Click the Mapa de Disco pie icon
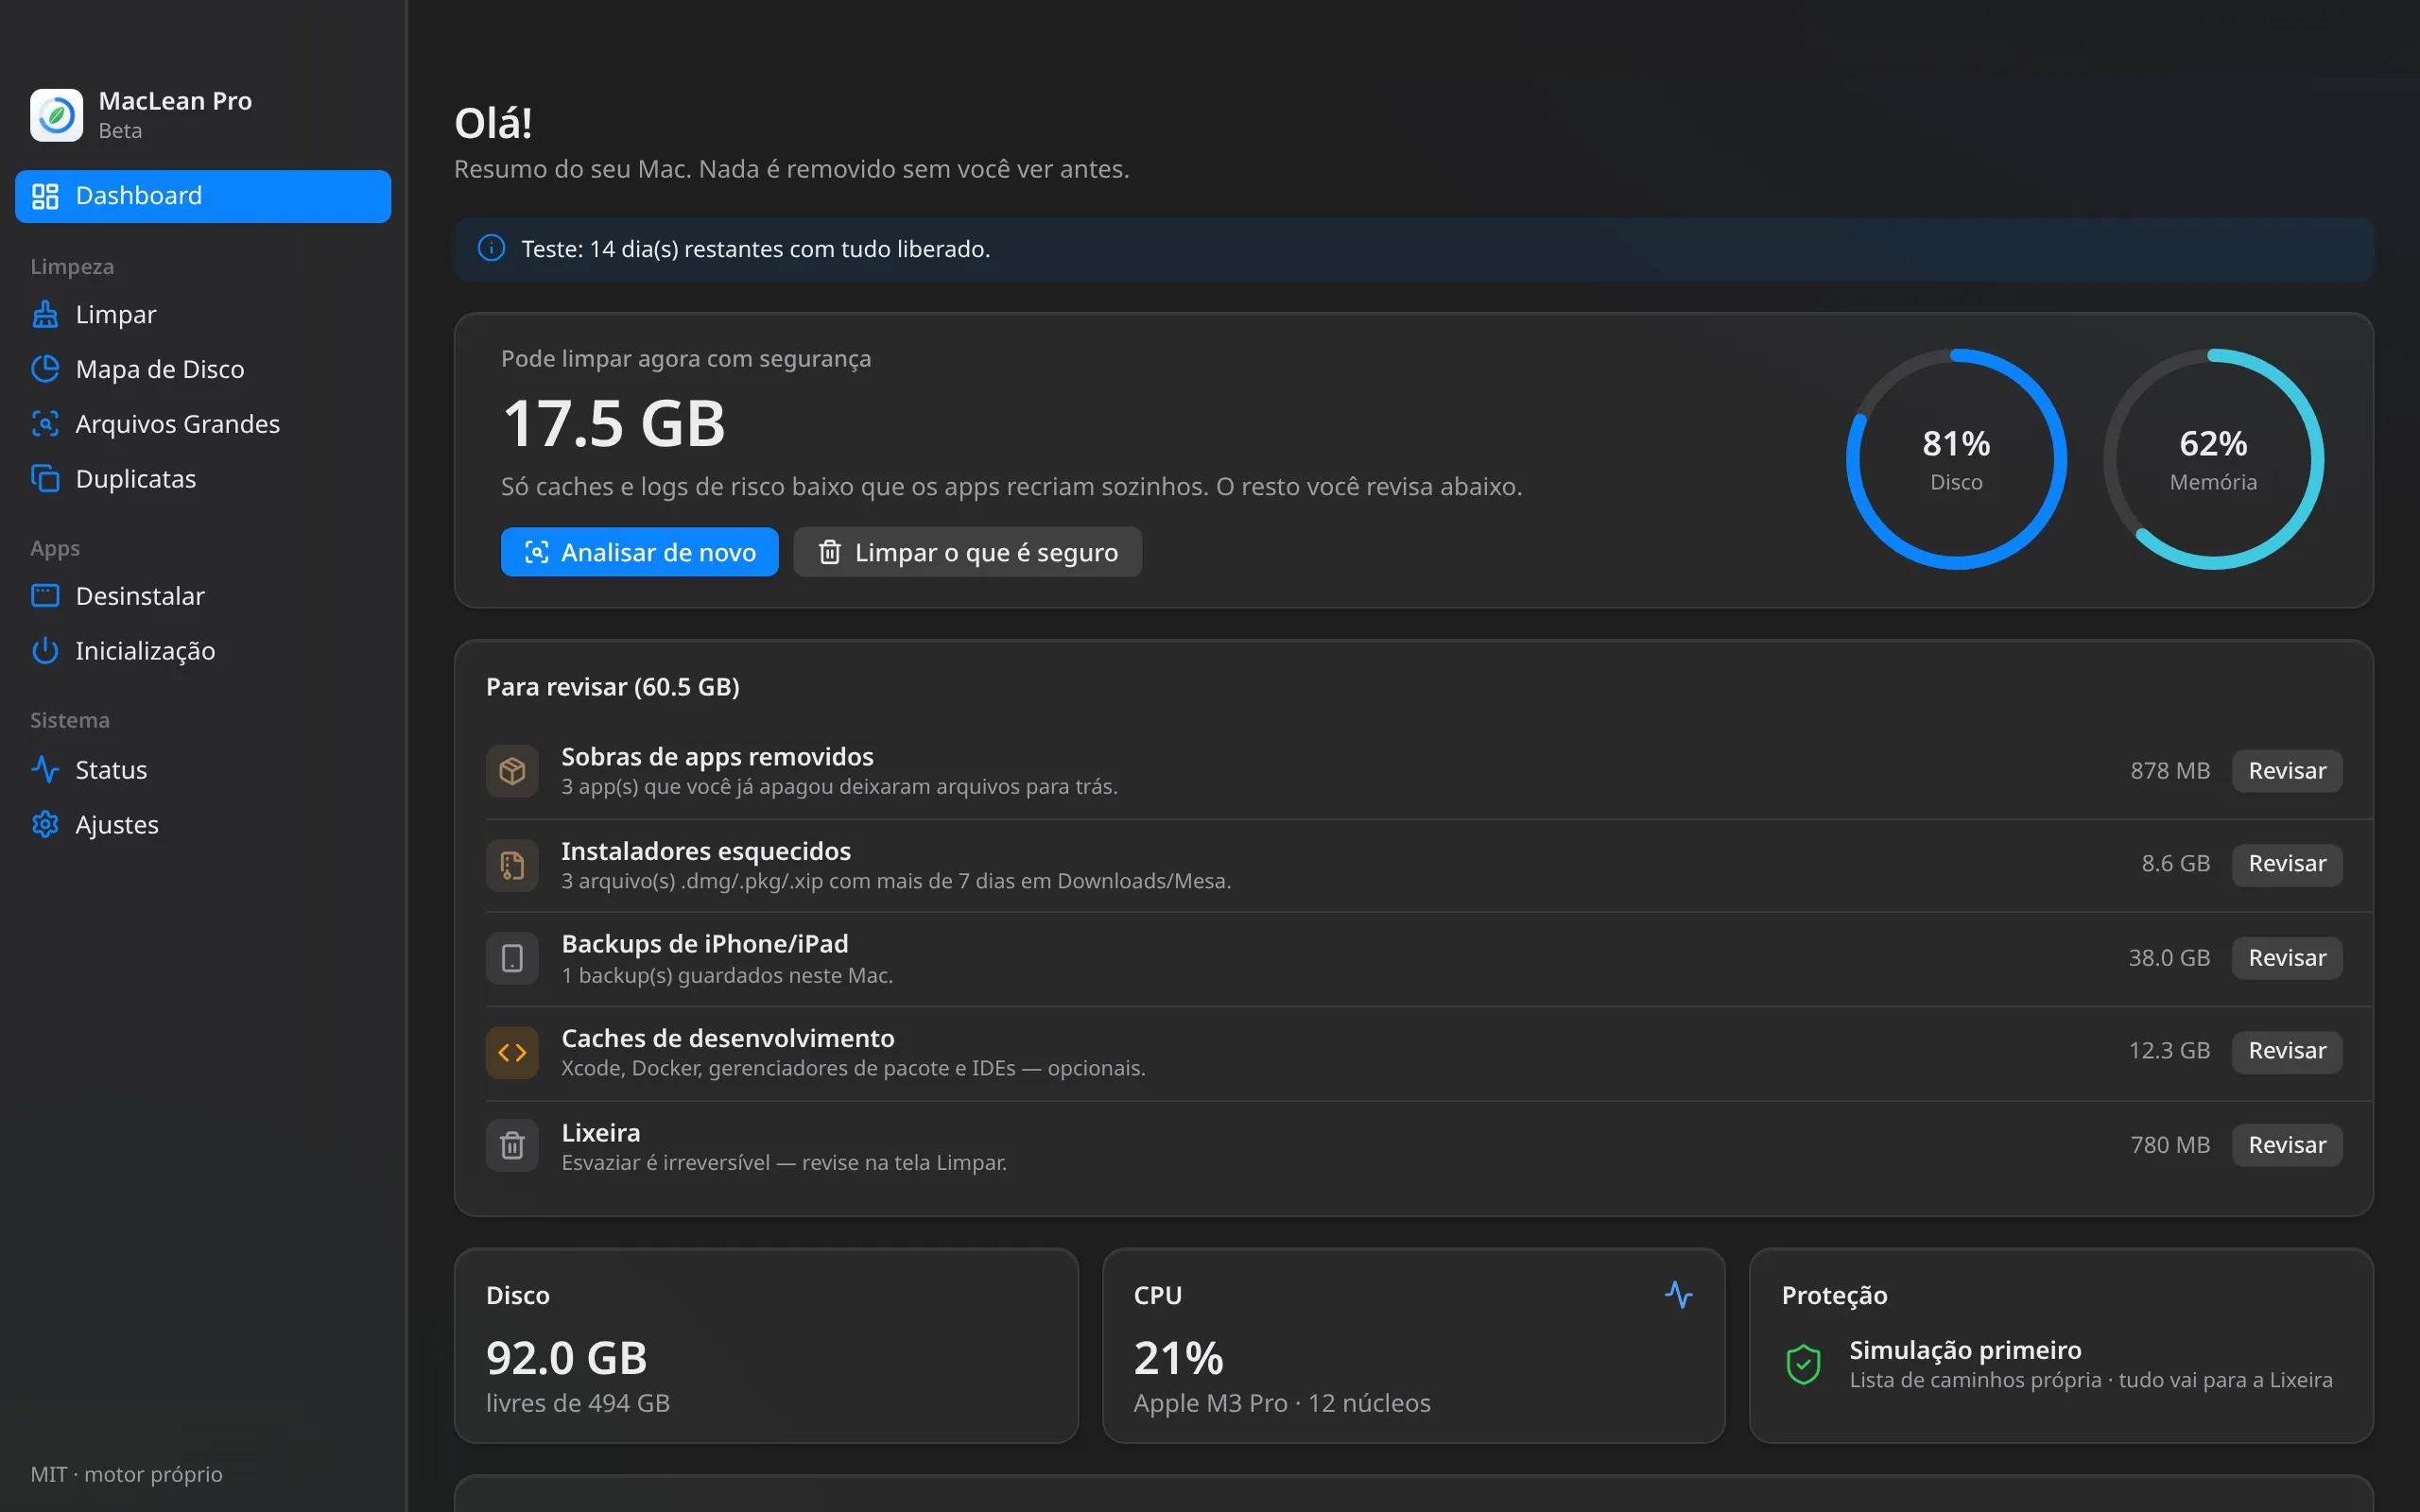The width and height of the screenshot is (2420, 1512). (45, 369)
